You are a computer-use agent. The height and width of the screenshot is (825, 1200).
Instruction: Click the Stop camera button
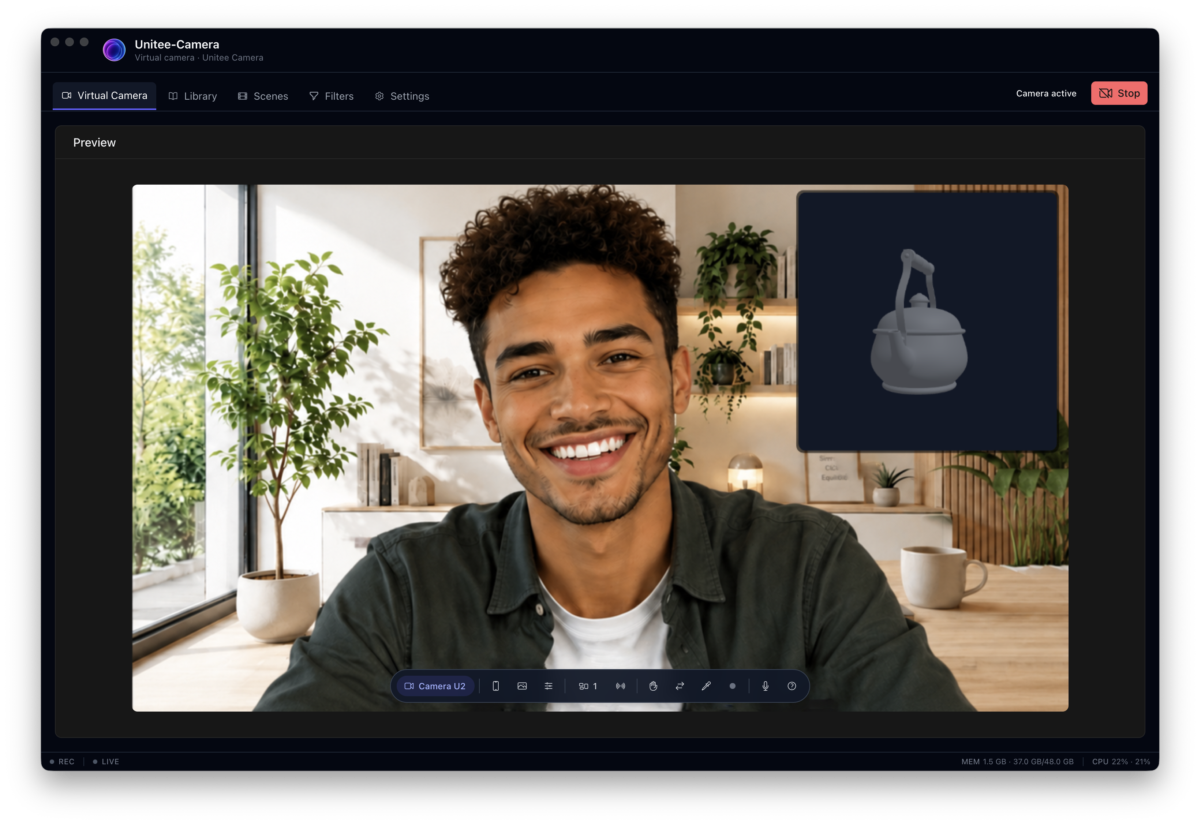tap(1119, 93)
